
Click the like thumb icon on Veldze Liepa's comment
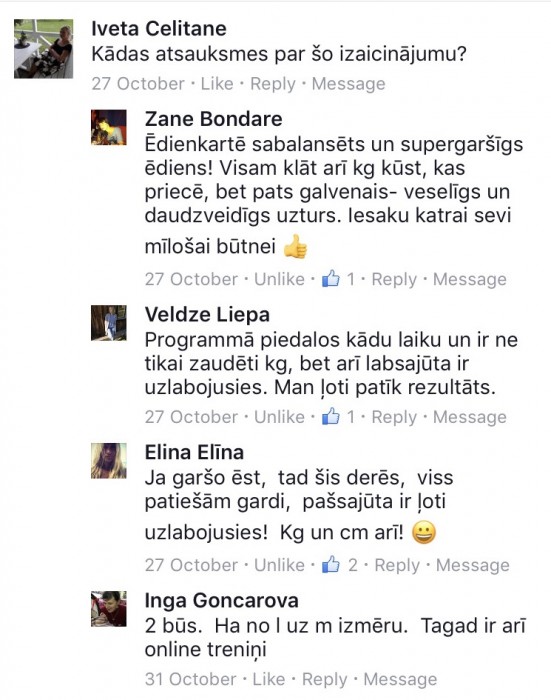point(330,416)
